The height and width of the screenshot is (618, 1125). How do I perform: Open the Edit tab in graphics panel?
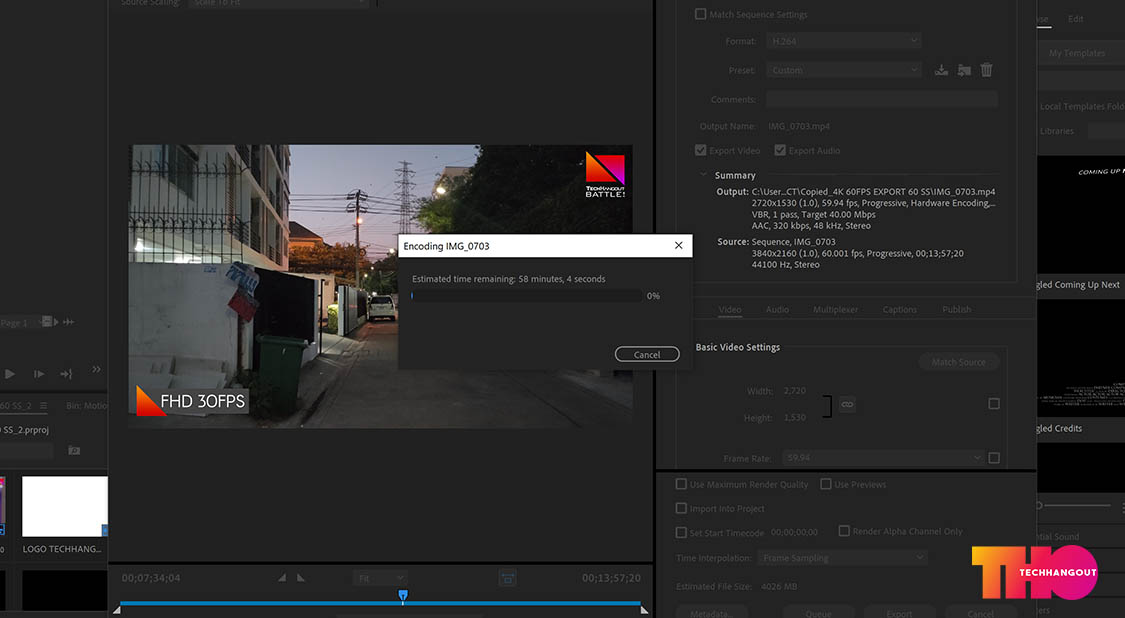click(x=1075, y=19)
